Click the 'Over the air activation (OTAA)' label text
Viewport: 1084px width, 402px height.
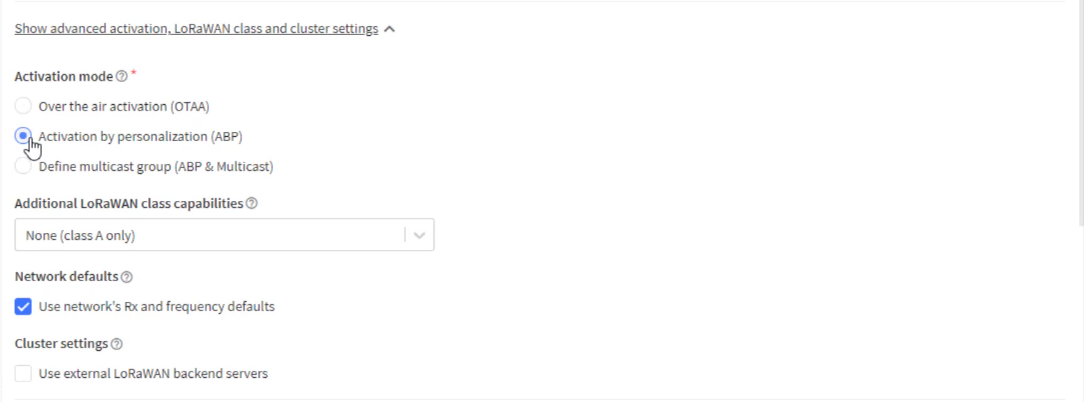tap(124, 107)
